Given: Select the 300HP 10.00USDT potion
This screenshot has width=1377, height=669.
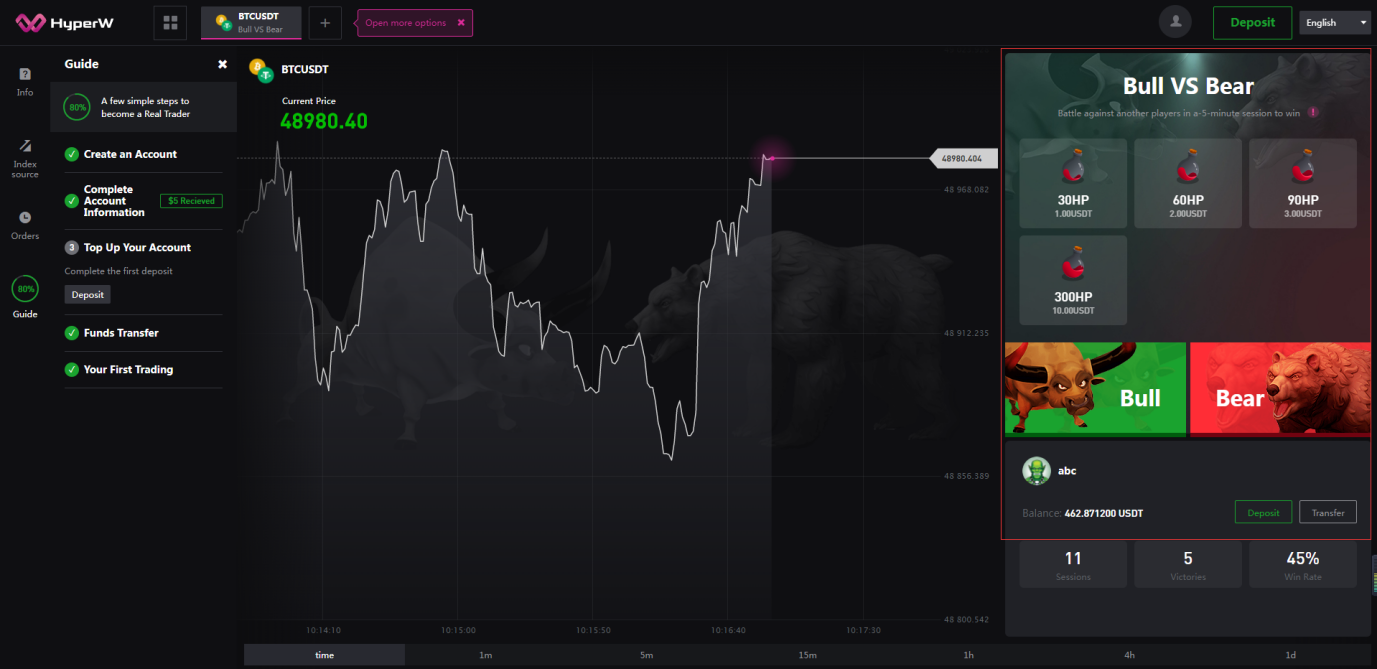Looking at the screenshot, I should pyautogui.click(x=1073, y=280).
